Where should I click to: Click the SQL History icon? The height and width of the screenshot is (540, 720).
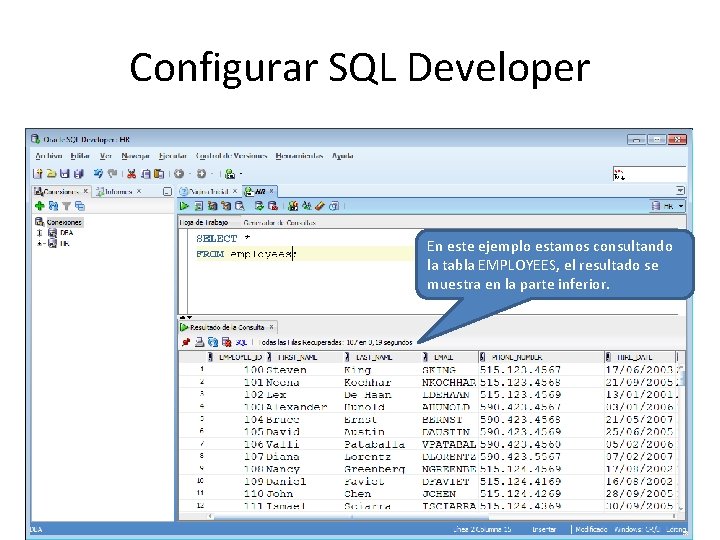(x=334, y=206)
